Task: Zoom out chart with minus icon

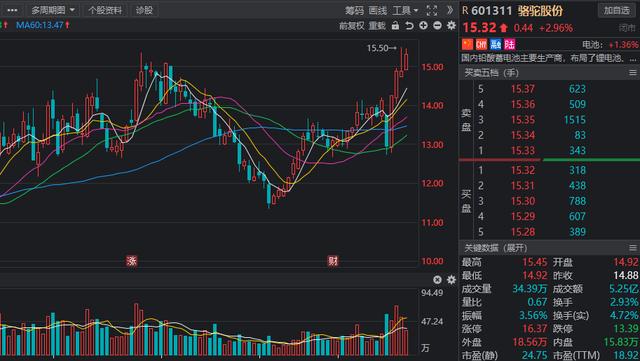Action: click(x=437, y=26)
